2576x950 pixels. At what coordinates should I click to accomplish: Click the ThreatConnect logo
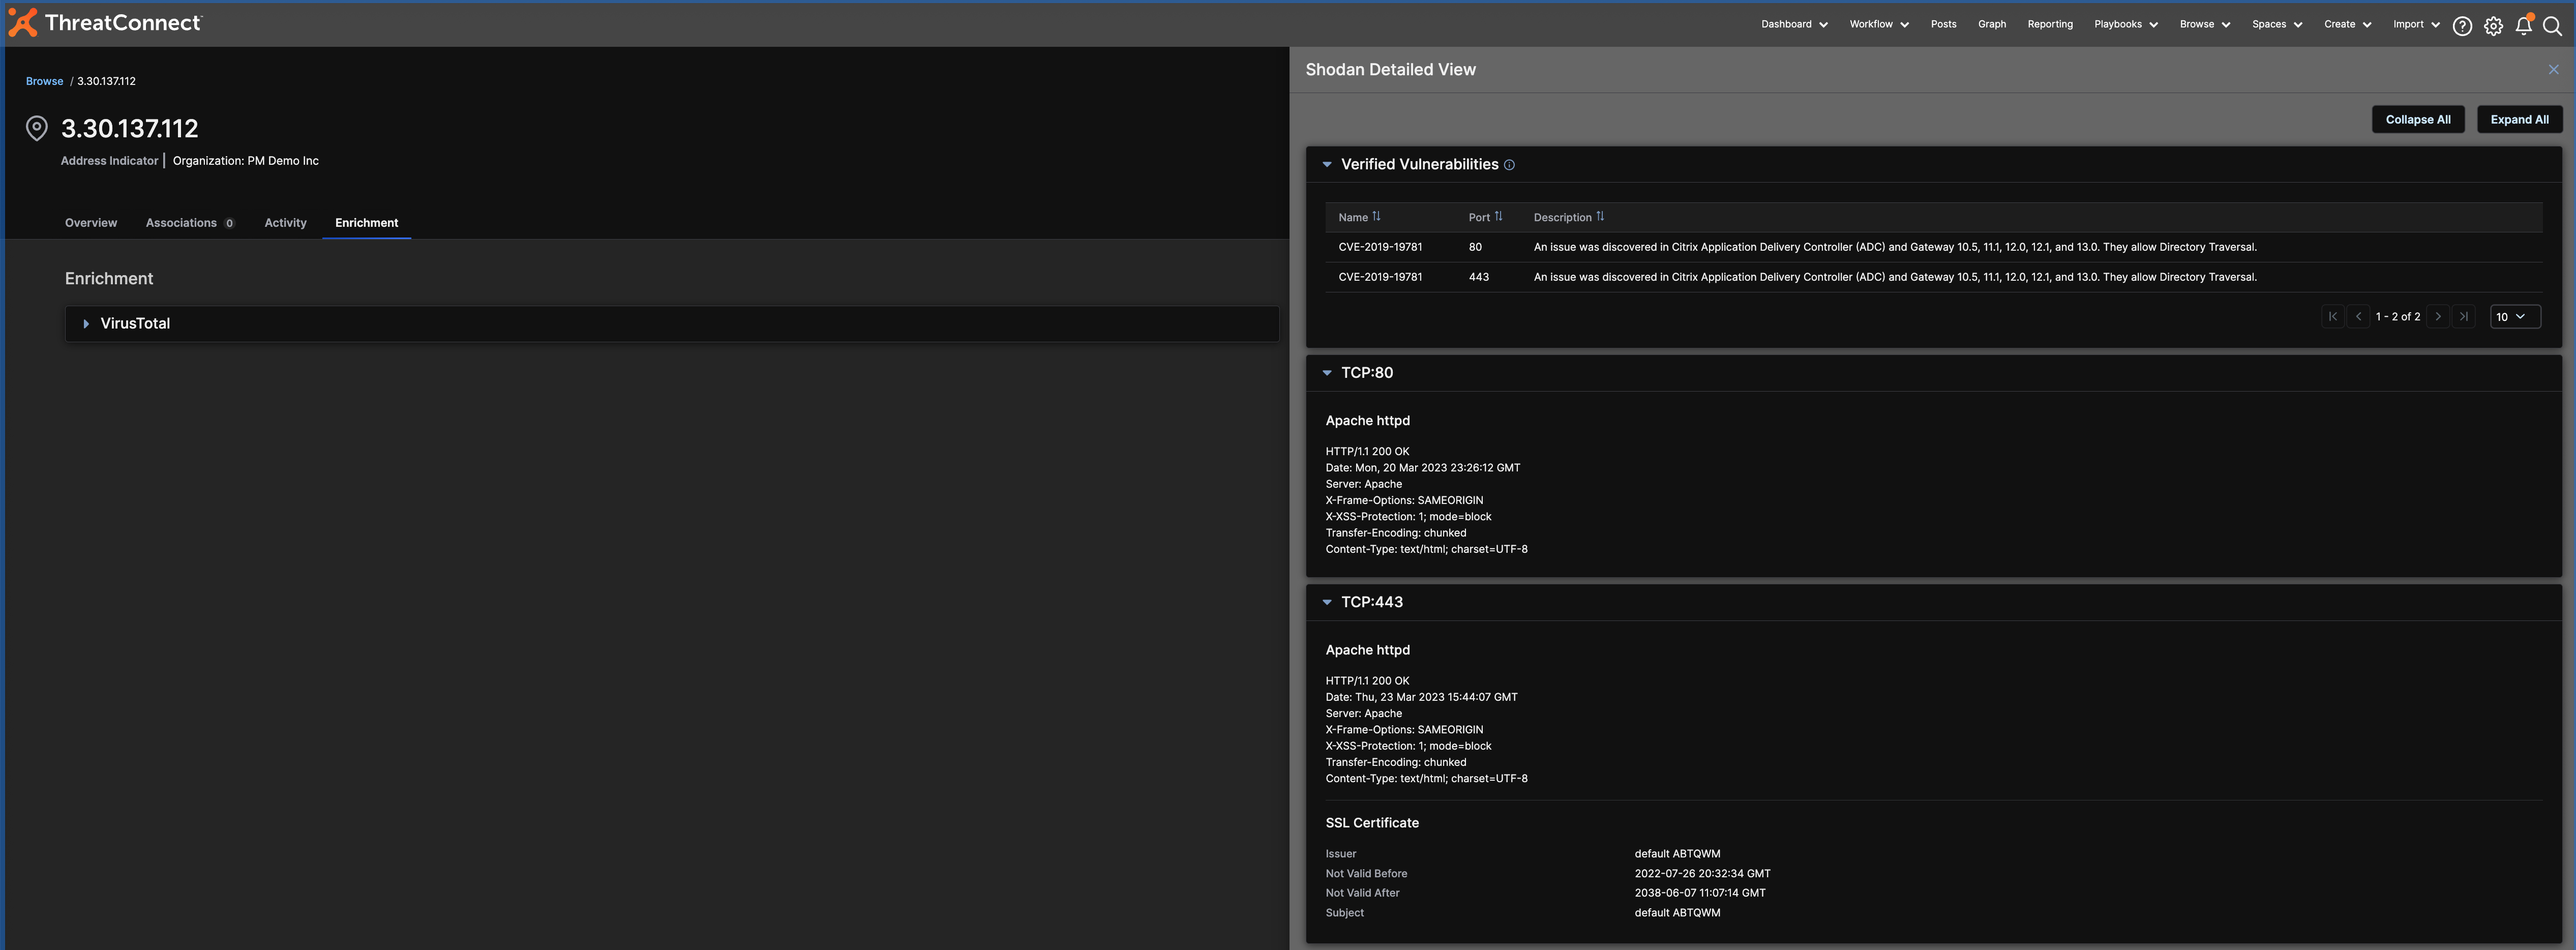[105, 23]
